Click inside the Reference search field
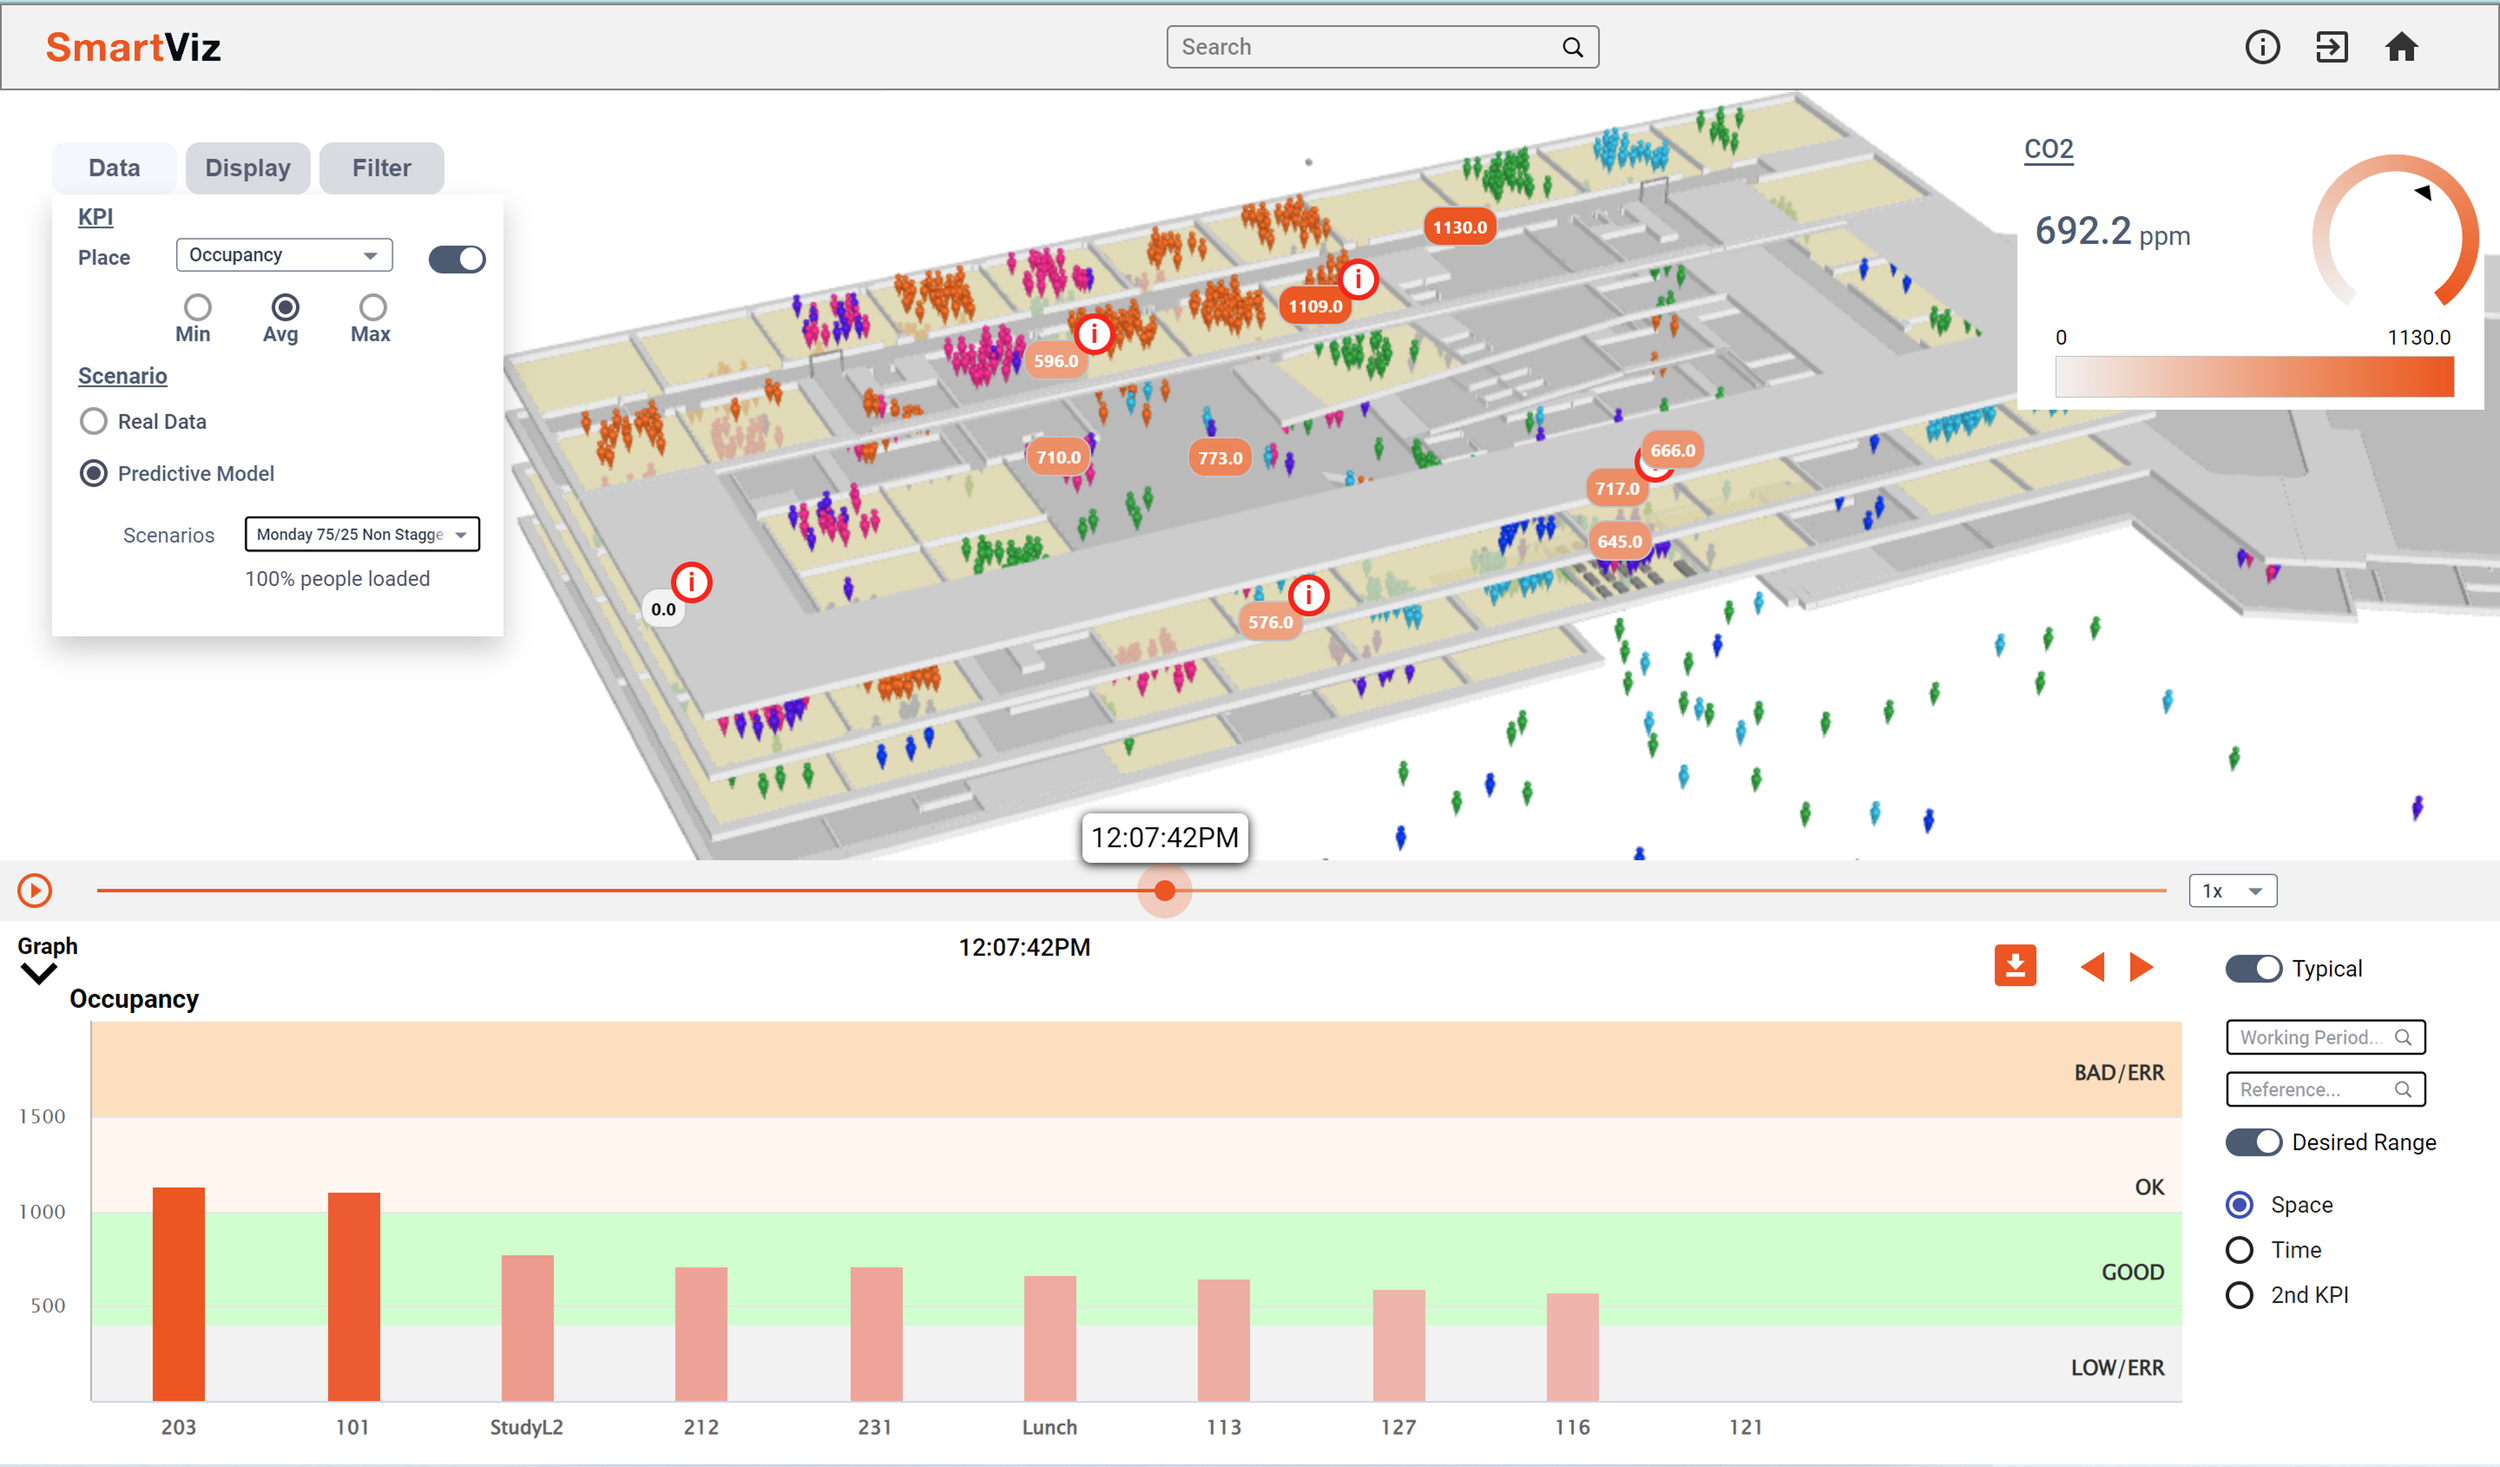The image size is (2500, 1467). tap(2310, 1089)
